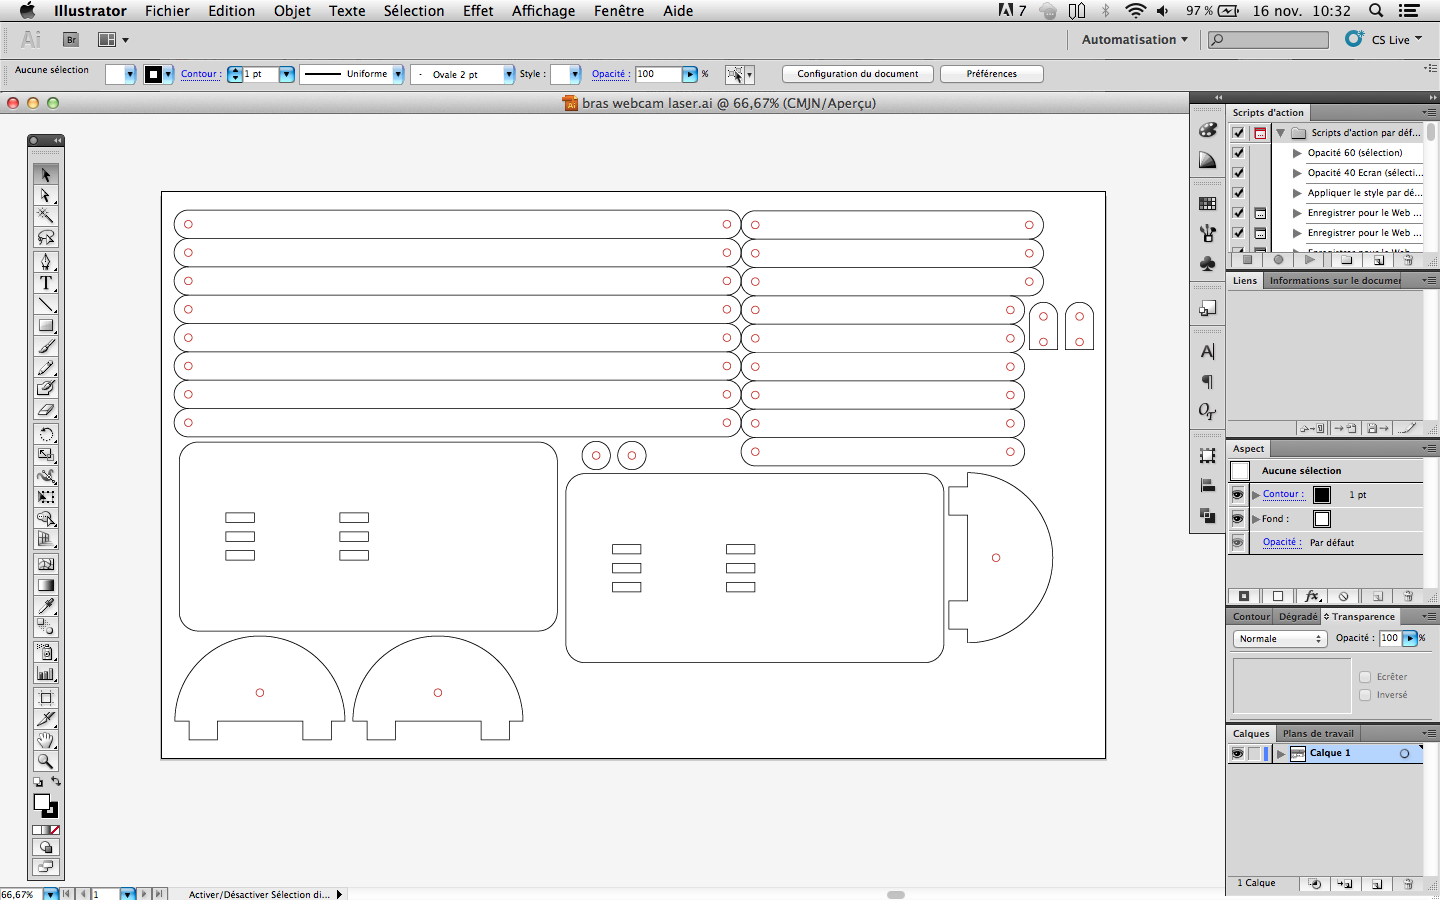1440x900 pixels.
Task: Select the Pencil tool
Action: click(46, 367)
